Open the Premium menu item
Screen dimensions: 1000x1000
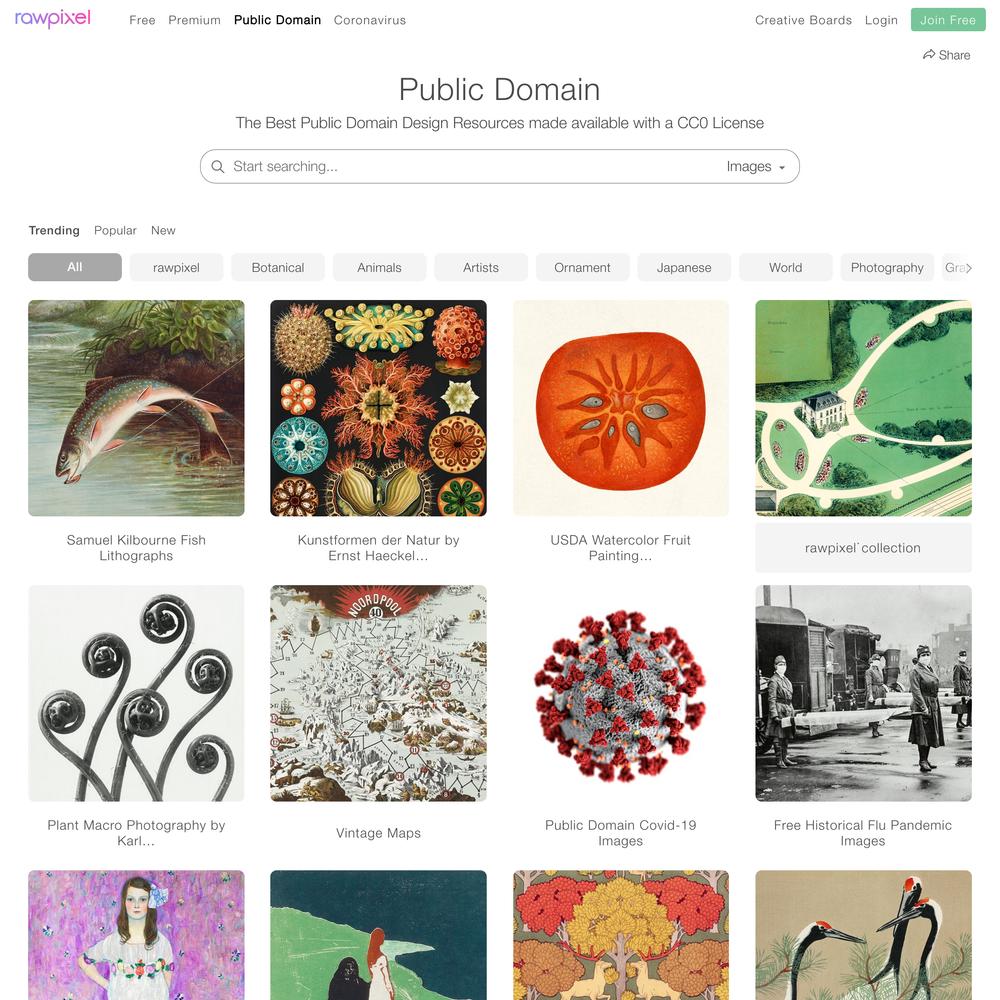[x=194, y=20]
